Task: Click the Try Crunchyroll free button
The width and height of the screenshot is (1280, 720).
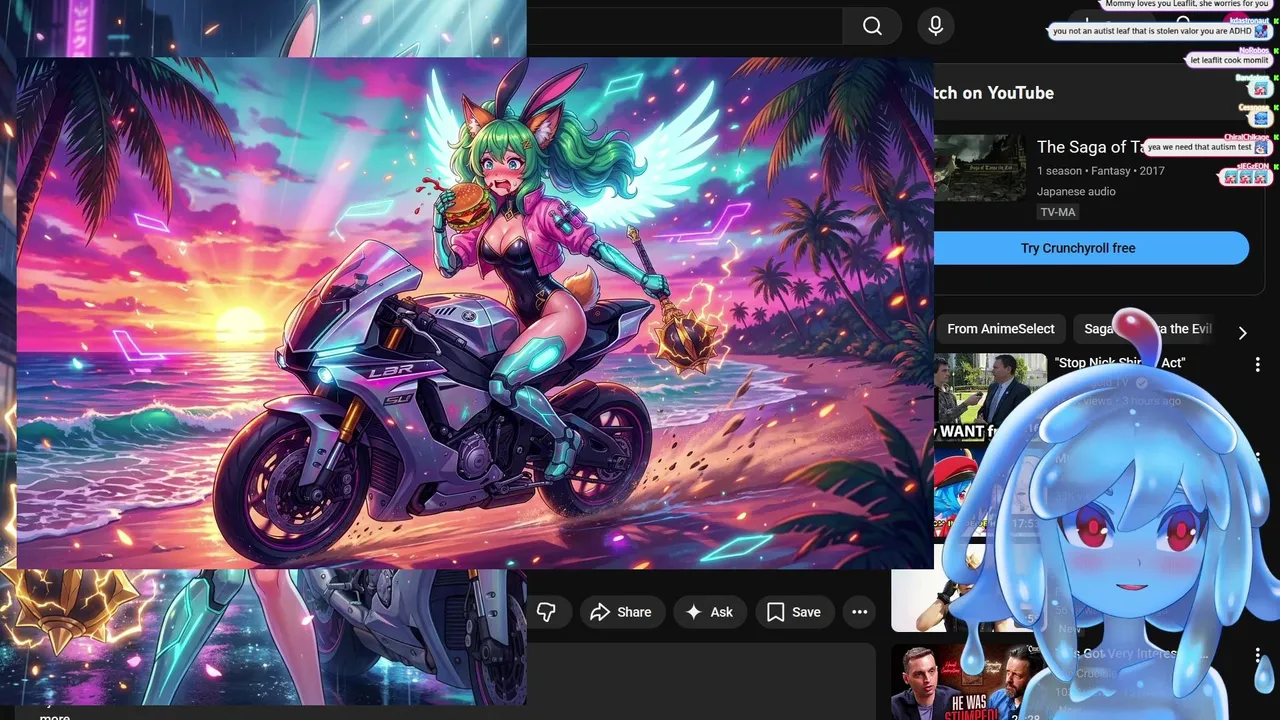Action: (1078, 248)
